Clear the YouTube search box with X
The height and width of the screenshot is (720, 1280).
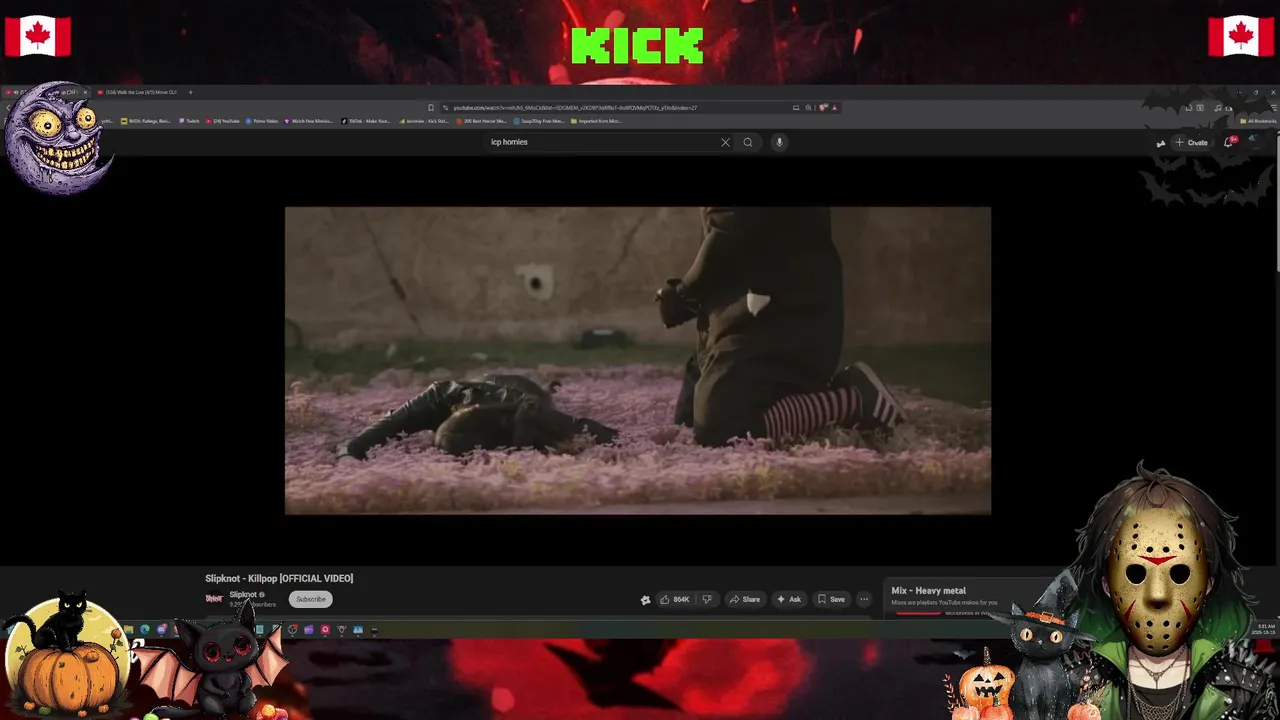(725, 142)
